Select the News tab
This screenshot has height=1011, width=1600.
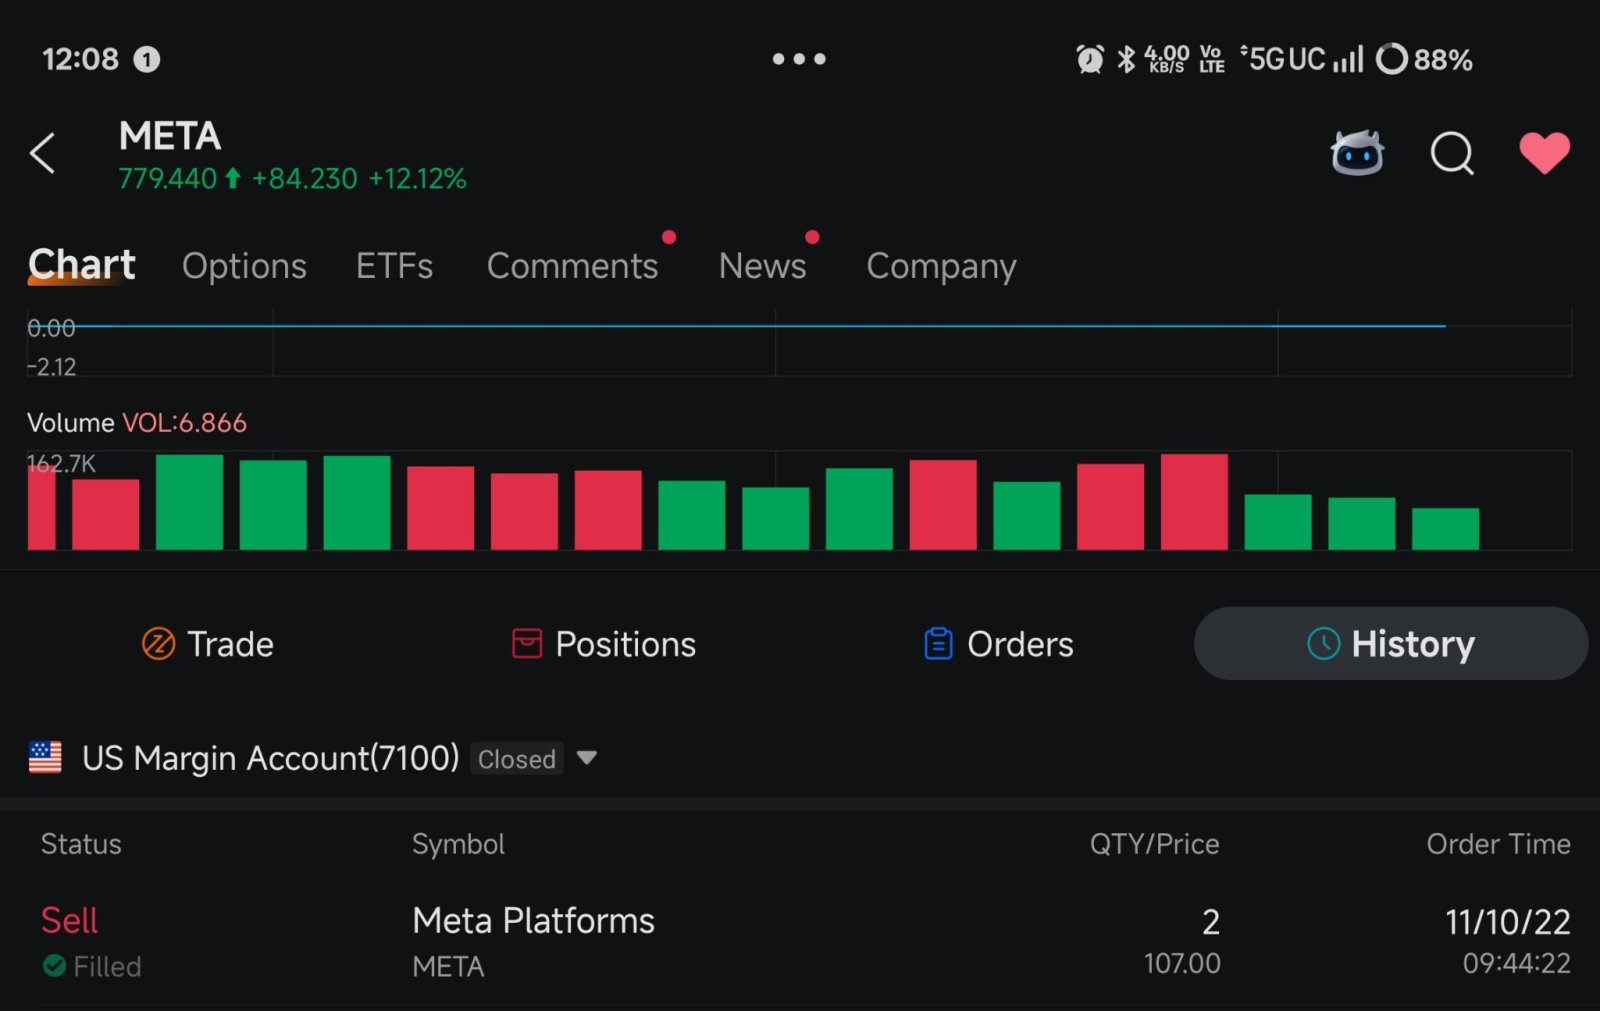tap(762, 266)
